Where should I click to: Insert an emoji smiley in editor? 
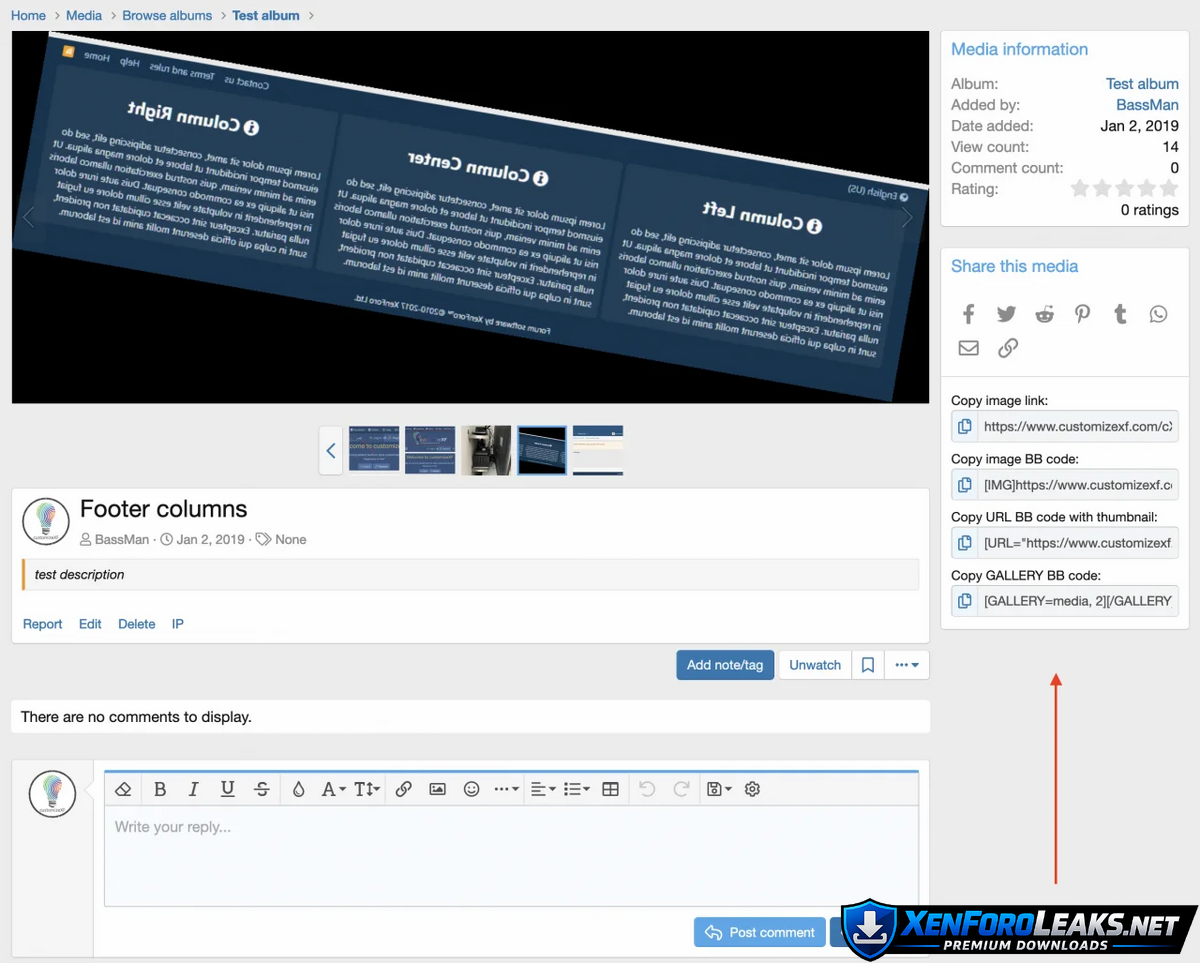(471, 789)
